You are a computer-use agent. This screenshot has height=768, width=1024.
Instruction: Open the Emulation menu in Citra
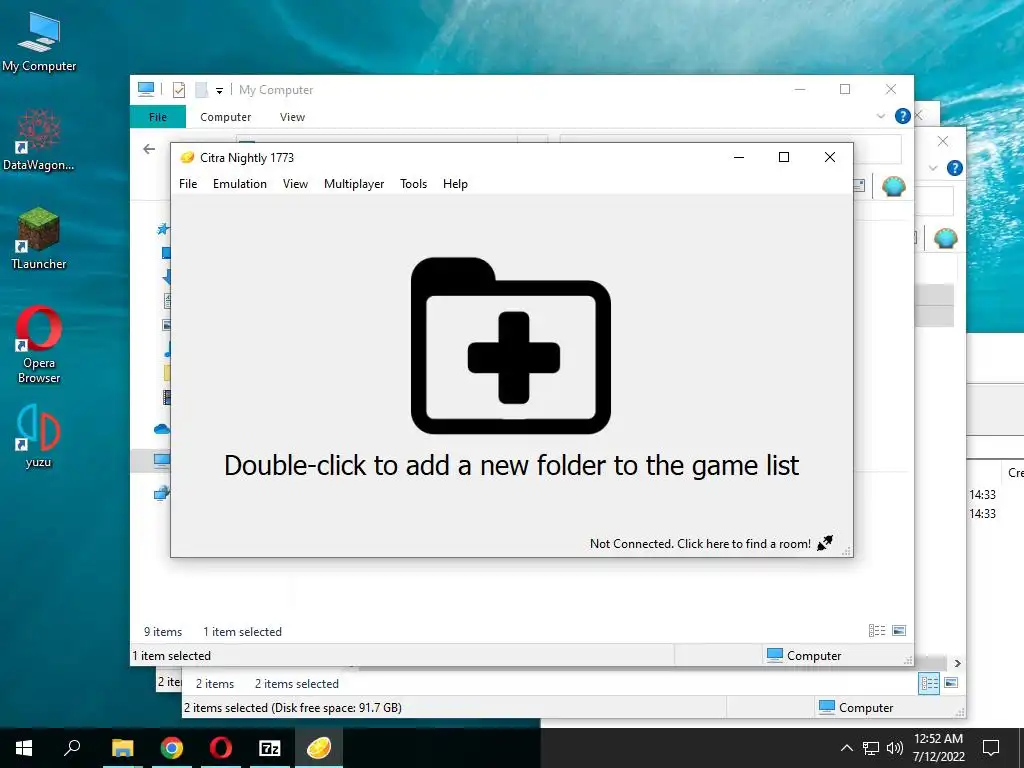click(x=240, y=184)
